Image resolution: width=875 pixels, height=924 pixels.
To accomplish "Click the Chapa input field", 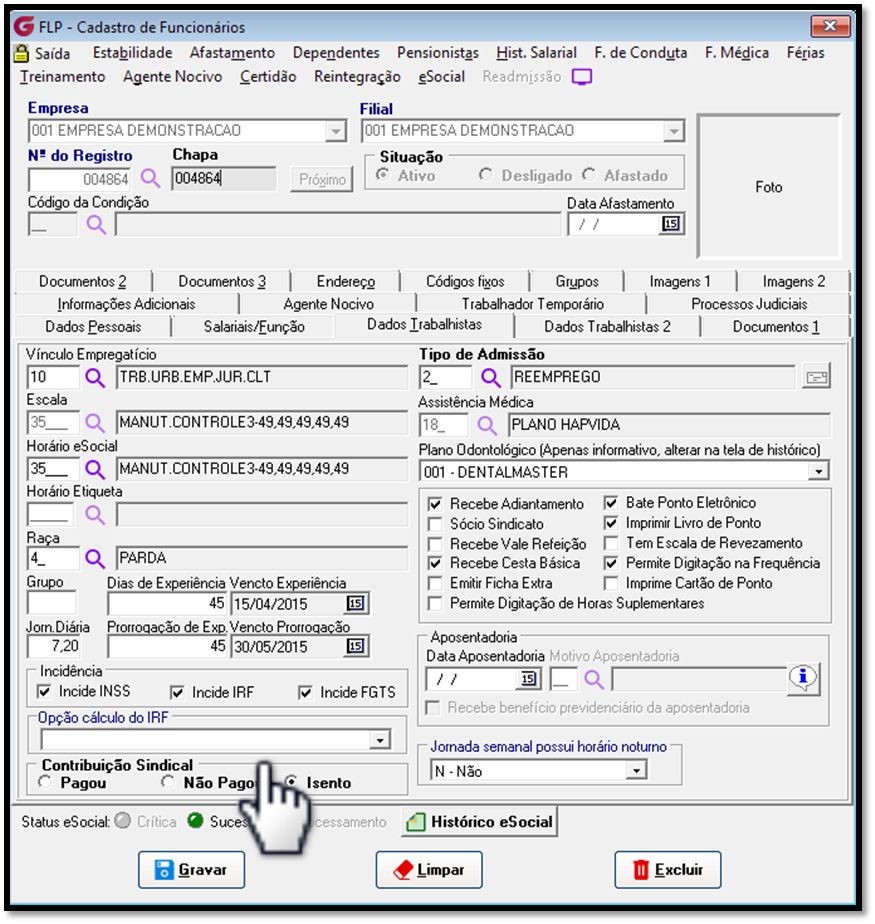I will point(224,179).
